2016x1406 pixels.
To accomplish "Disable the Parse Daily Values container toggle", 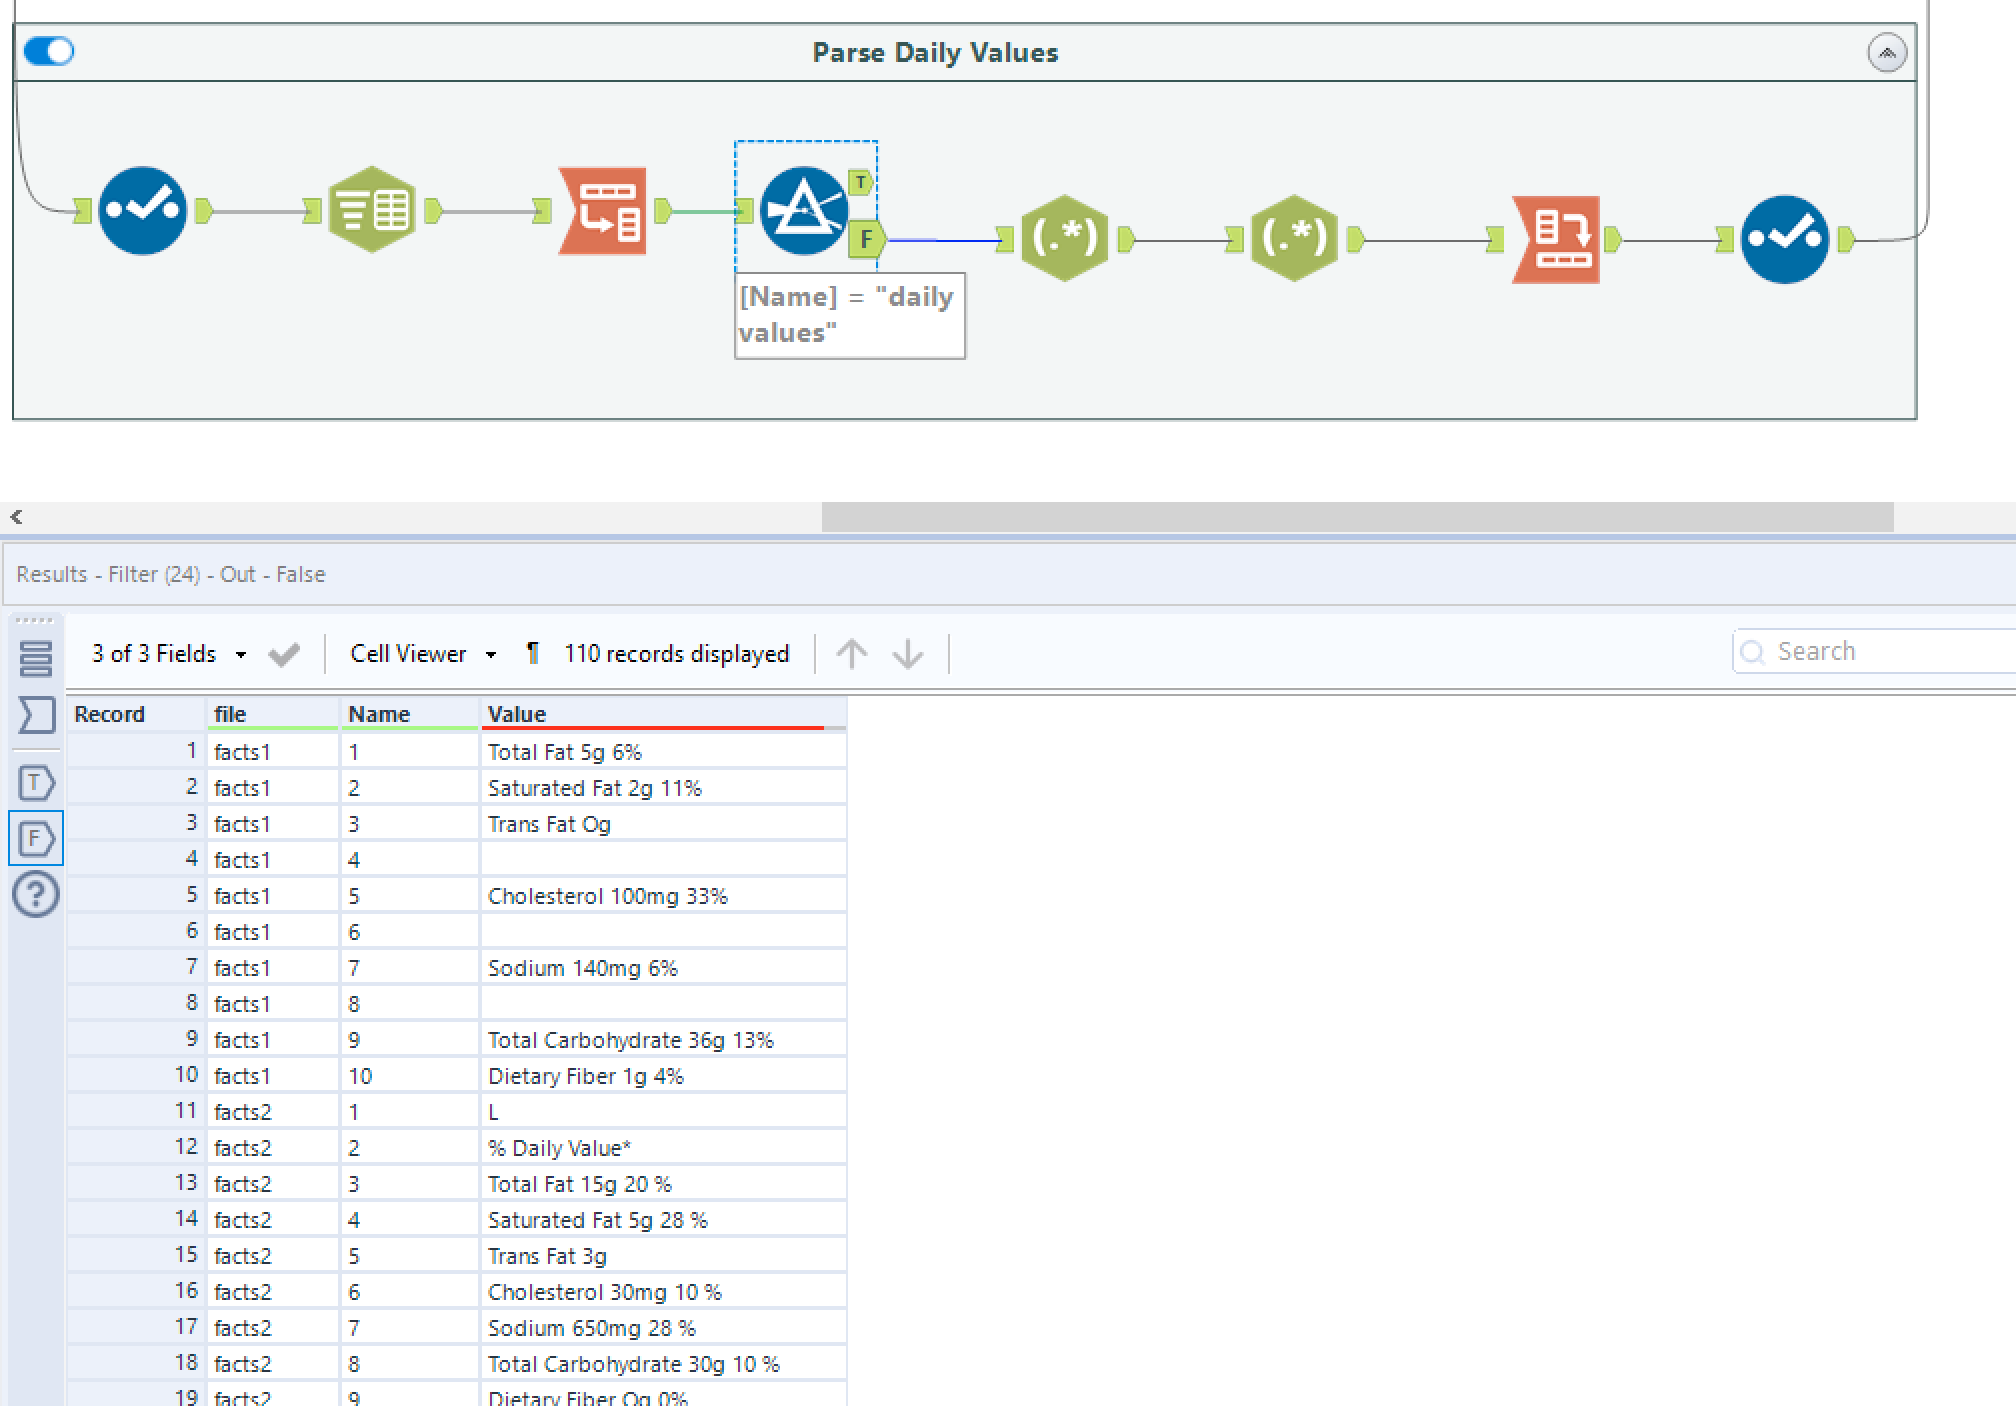I will 49,51.
